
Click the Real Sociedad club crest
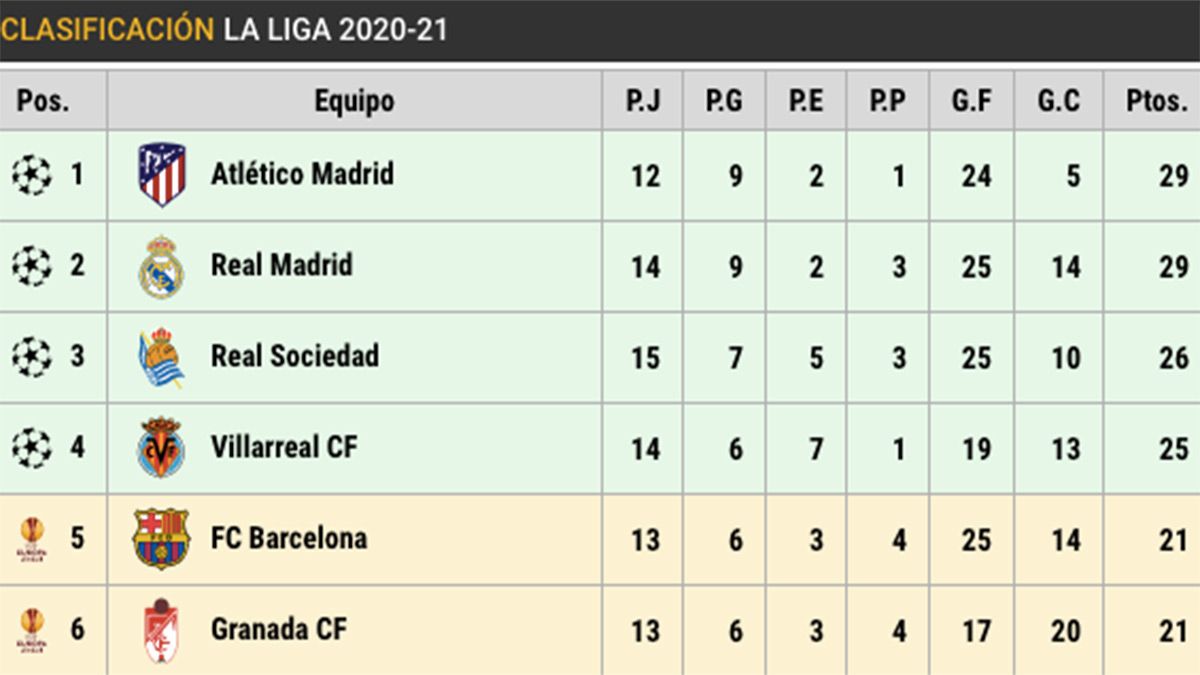point(161,357)
